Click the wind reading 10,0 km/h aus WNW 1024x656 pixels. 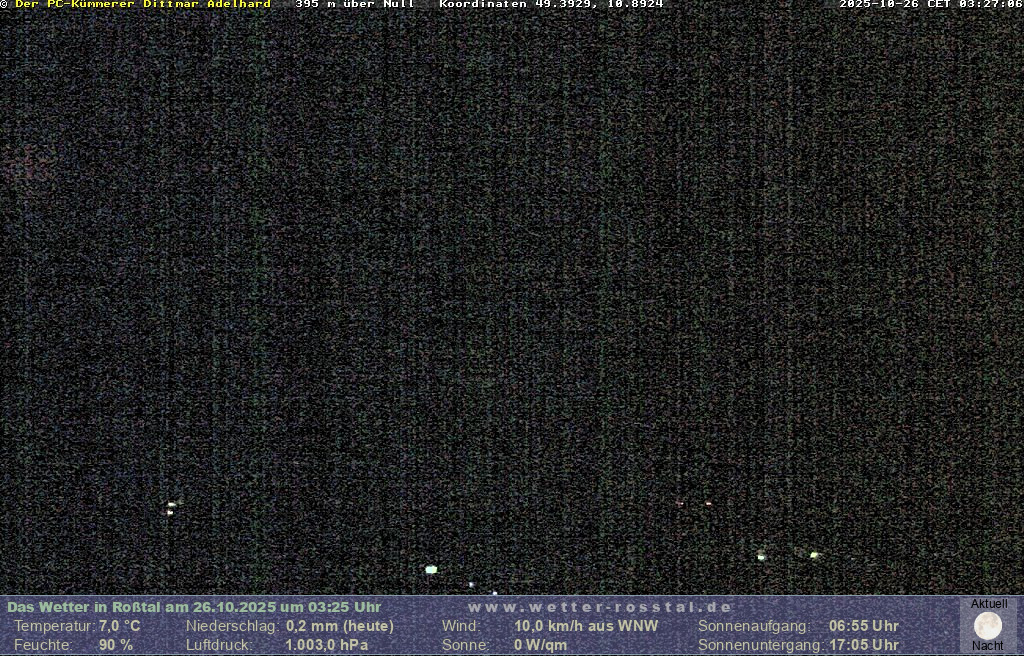pos(586,626)
